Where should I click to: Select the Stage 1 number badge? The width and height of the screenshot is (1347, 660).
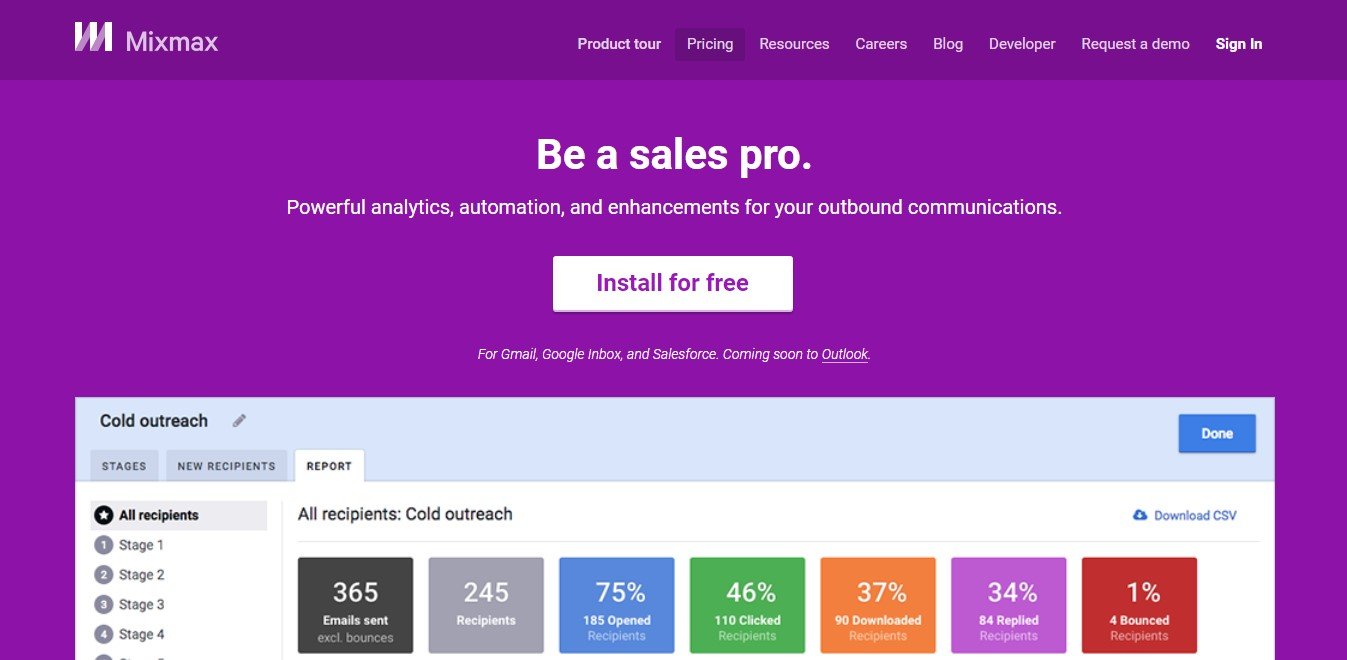tap(103, 545)
